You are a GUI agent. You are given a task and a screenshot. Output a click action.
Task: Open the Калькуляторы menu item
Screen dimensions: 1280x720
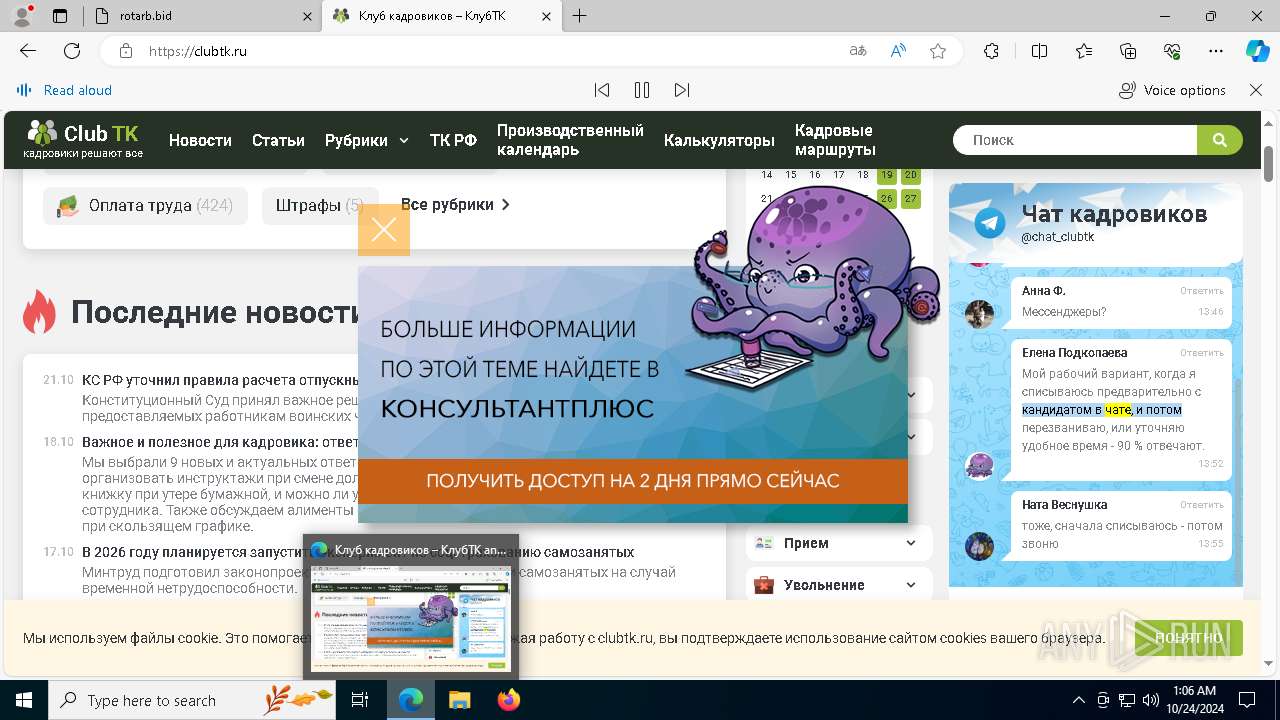(719, 140)
